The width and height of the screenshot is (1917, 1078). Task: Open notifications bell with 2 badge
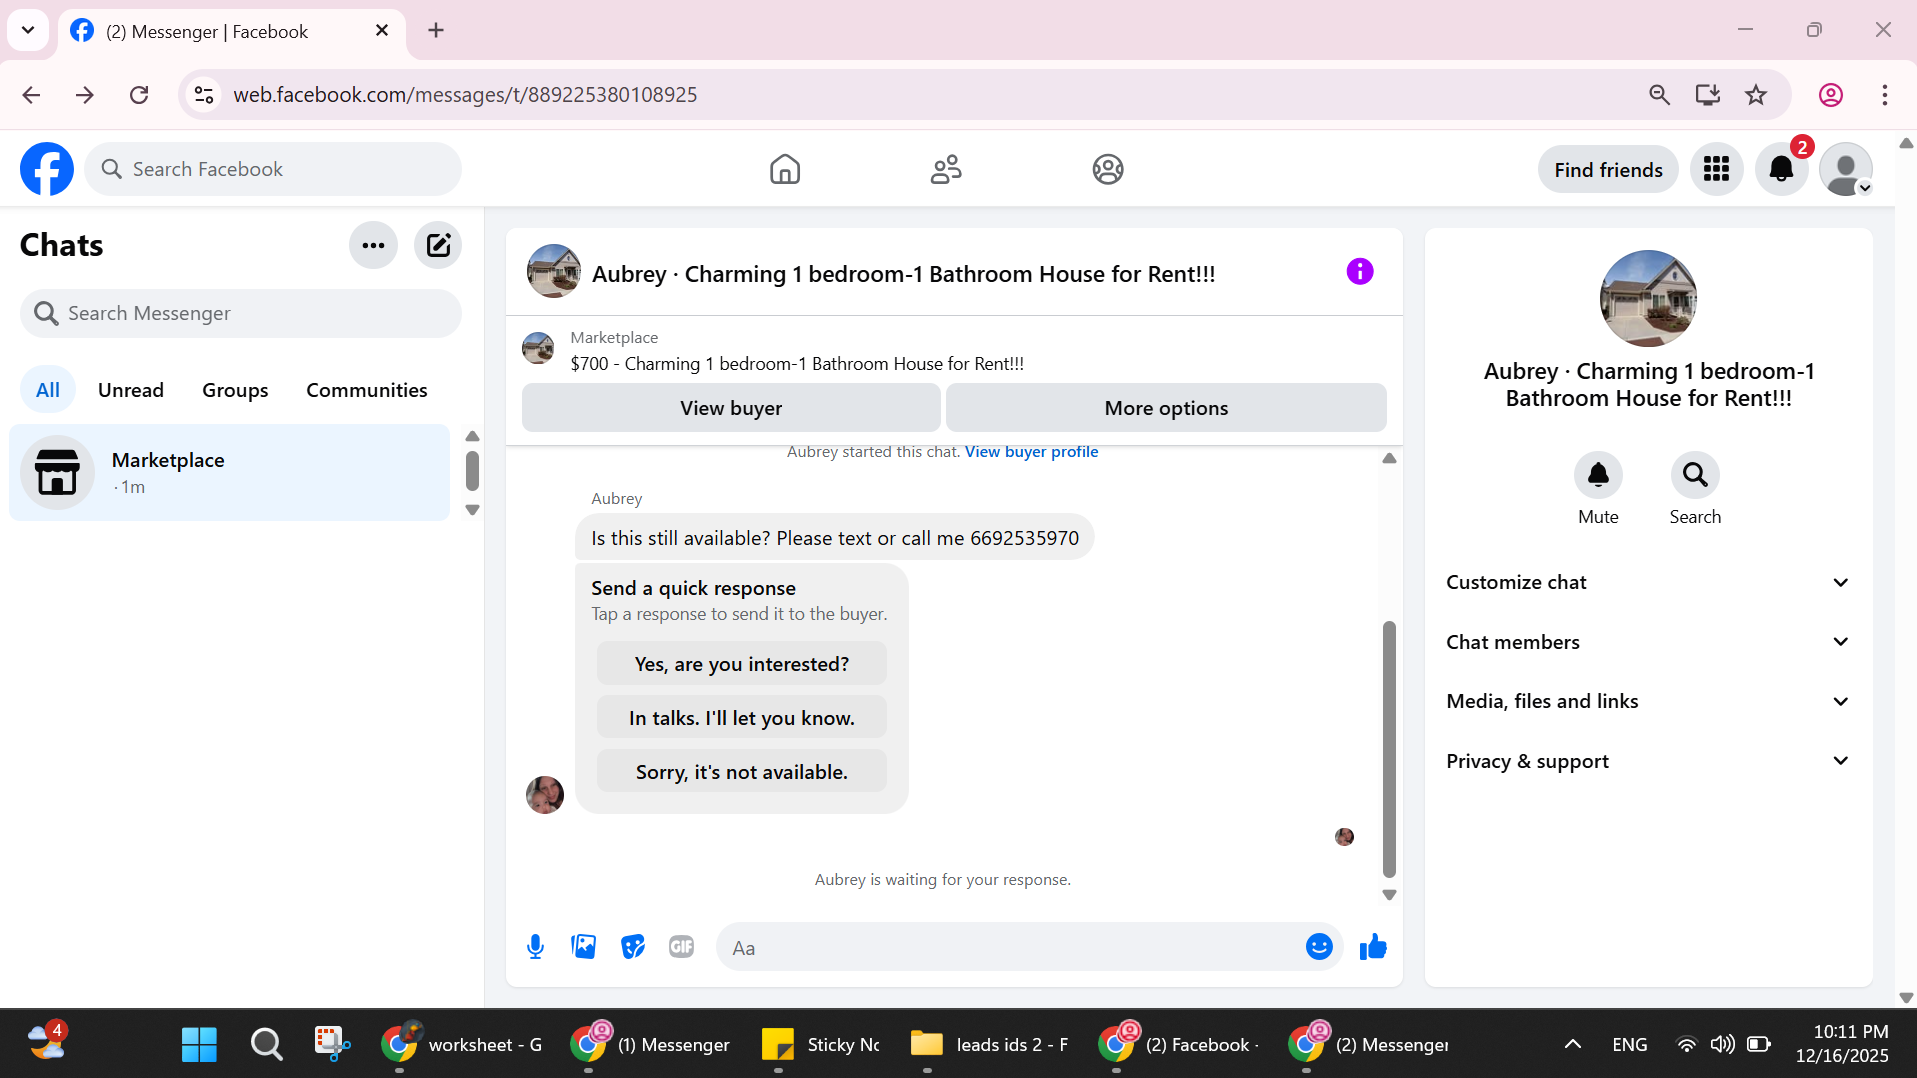click(1782, 169)
